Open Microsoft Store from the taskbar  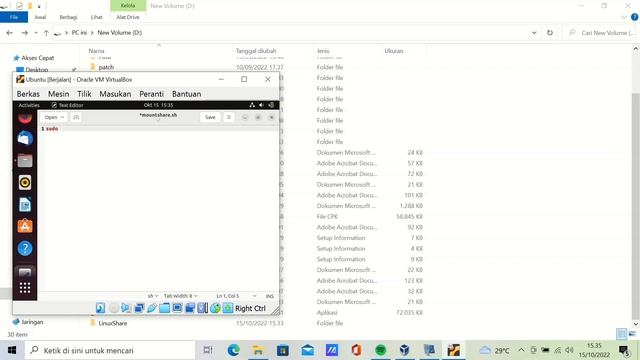tap(282, 350)
